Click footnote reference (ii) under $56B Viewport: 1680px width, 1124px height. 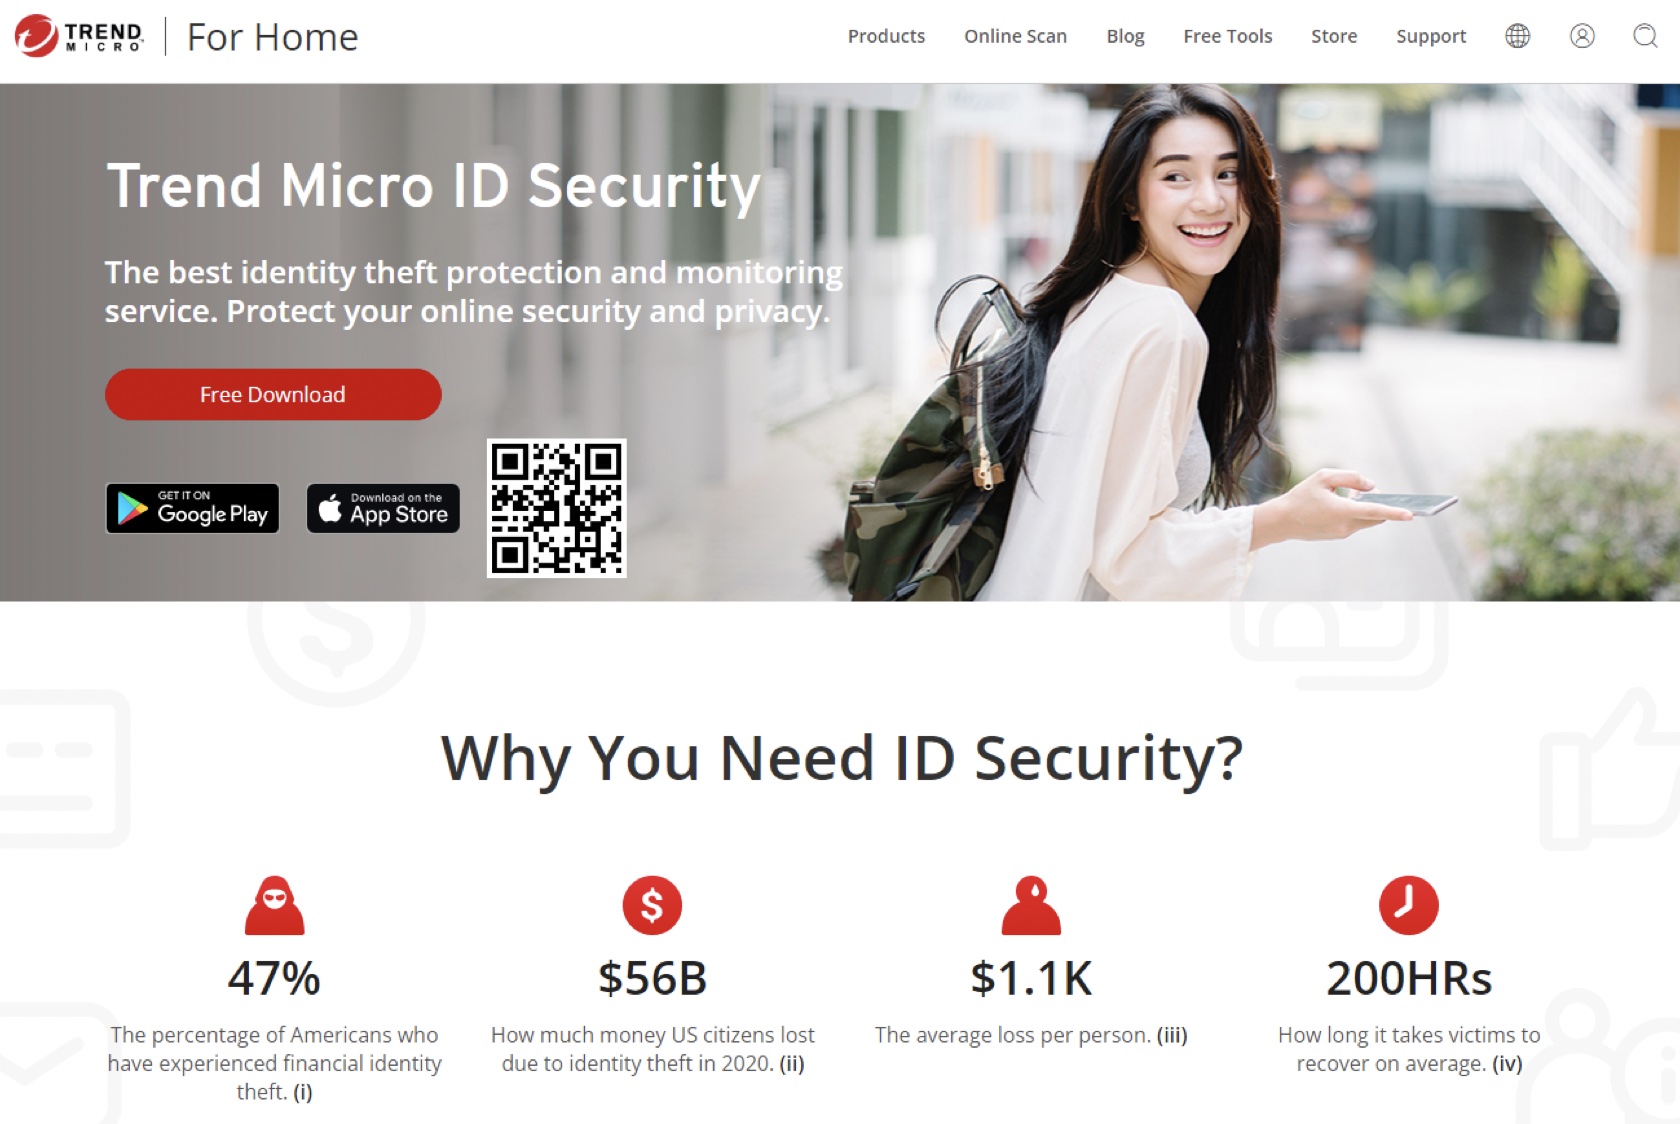coord(792,1063)
